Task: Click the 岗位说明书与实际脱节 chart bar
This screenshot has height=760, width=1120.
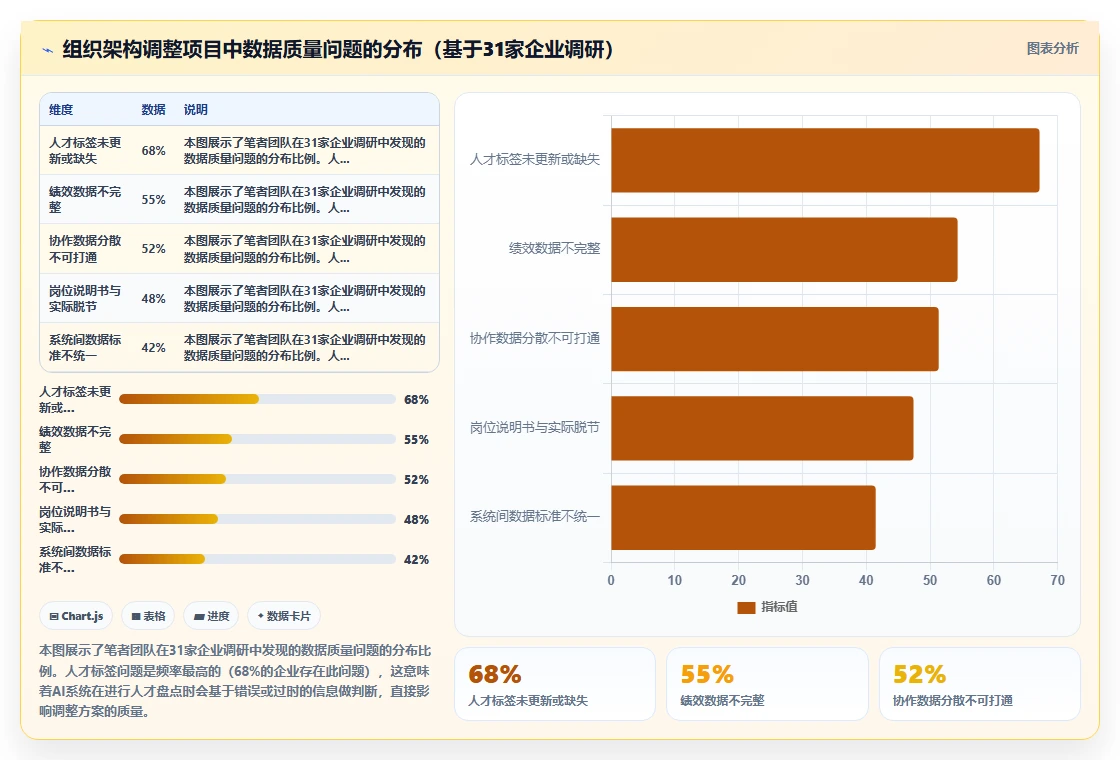Action: [762, 428]
